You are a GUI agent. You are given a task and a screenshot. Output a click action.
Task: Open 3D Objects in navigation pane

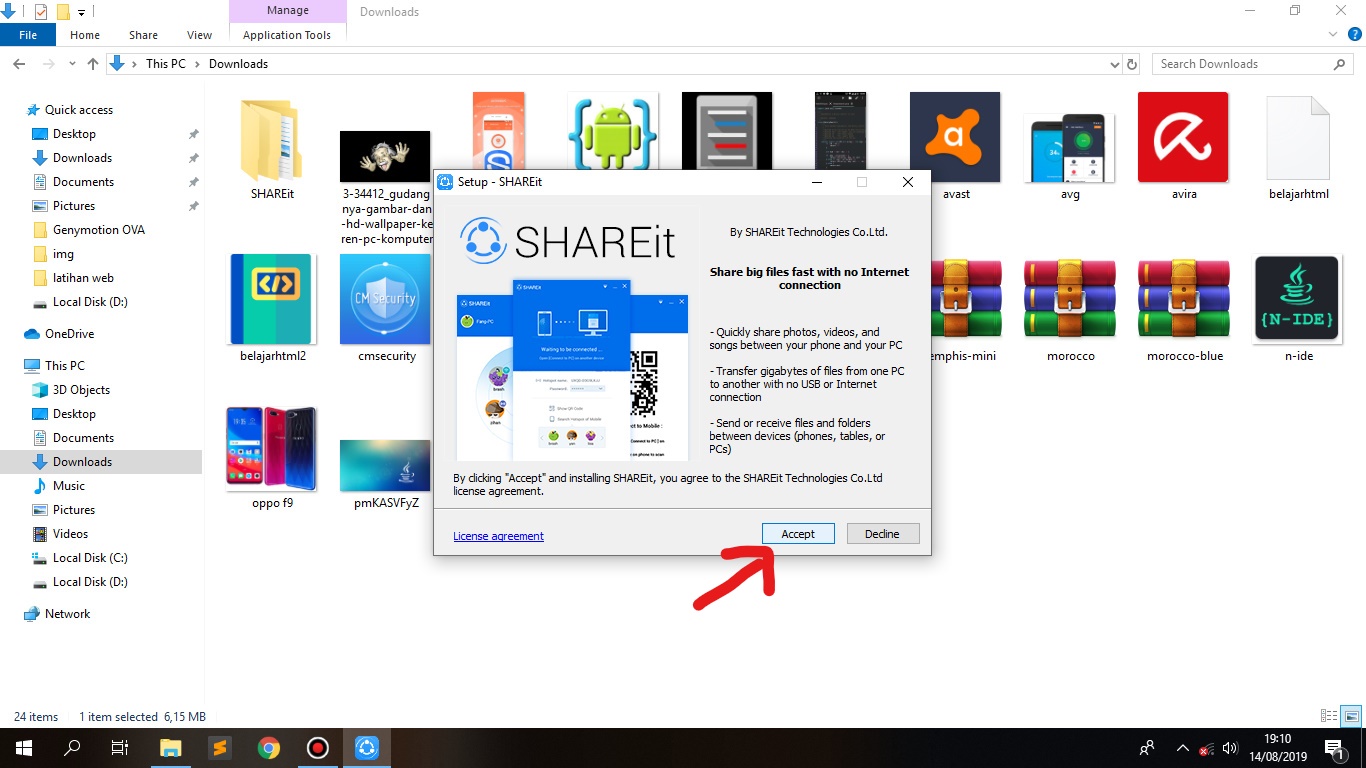pos(81,390)
